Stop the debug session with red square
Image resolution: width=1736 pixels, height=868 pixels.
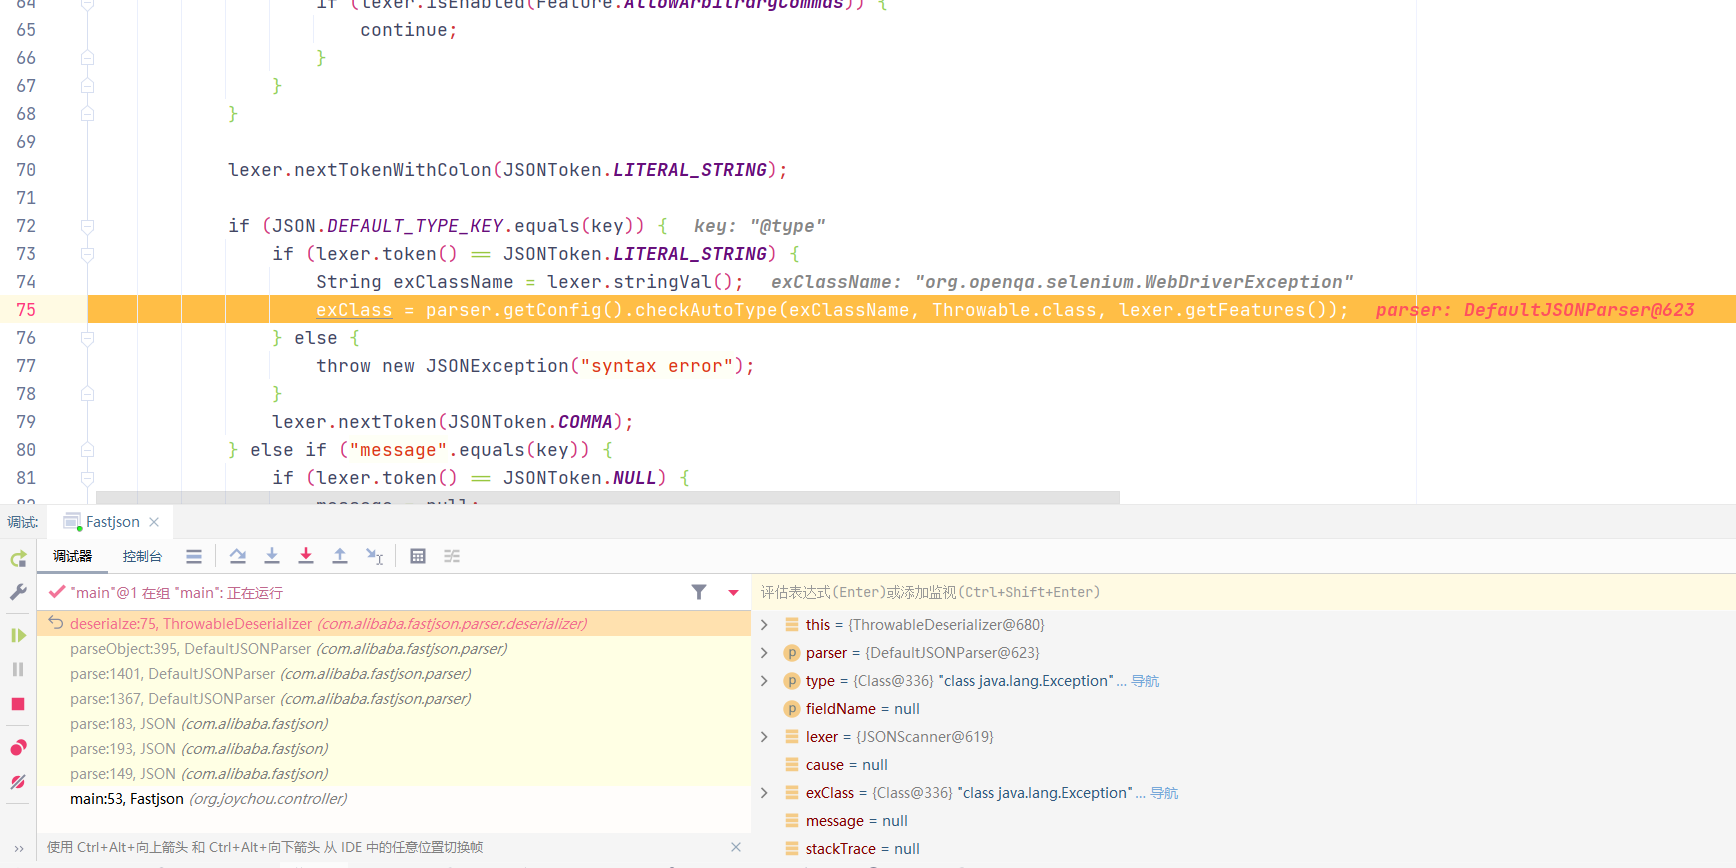point(18,704)
